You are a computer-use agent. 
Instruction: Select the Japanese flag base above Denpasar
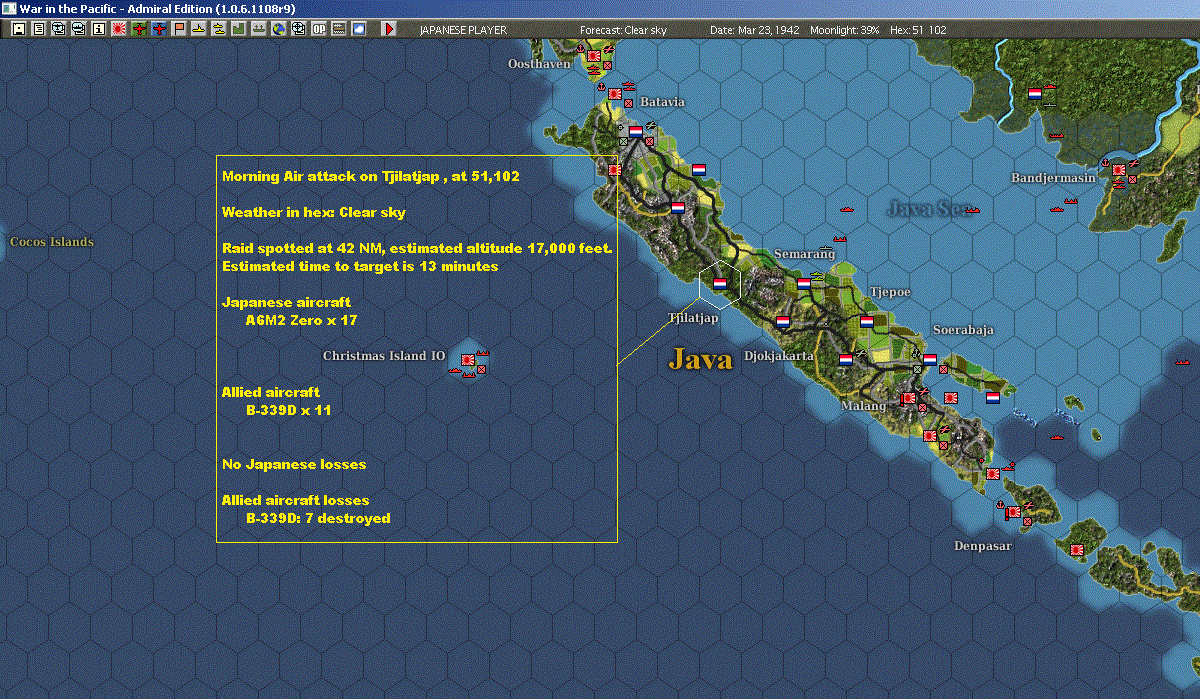click(1013, 512)
